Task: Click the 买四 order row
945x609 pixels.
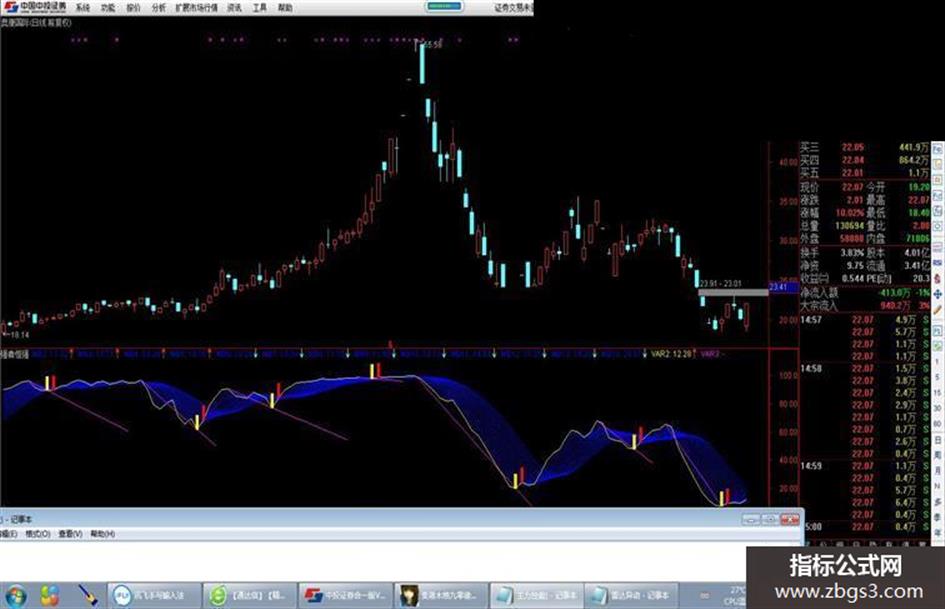Action: 864,160
